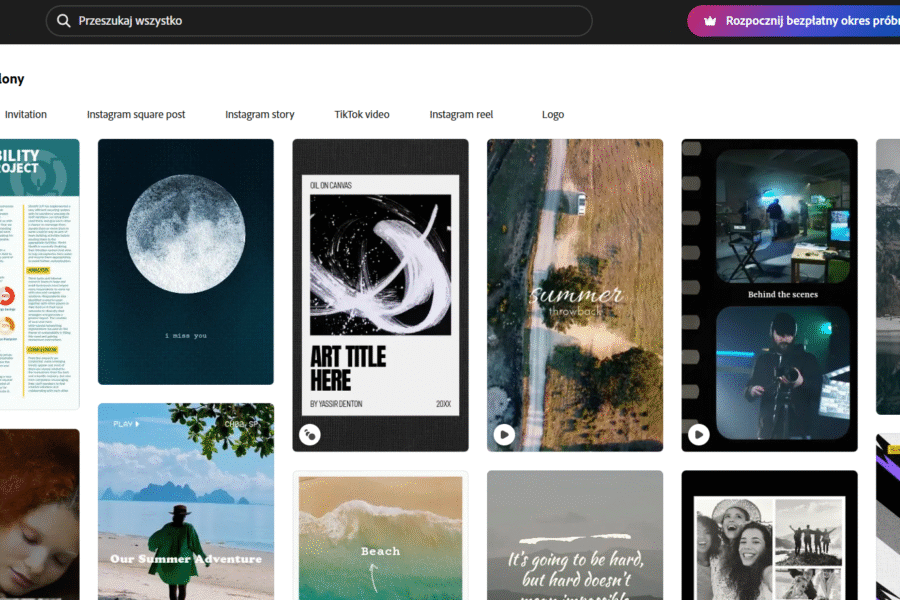This screenshot has width=900, height=600.
Task: Select the Beach wave template thumbnail
Action: pyautogui.click(x=380, y=535)
